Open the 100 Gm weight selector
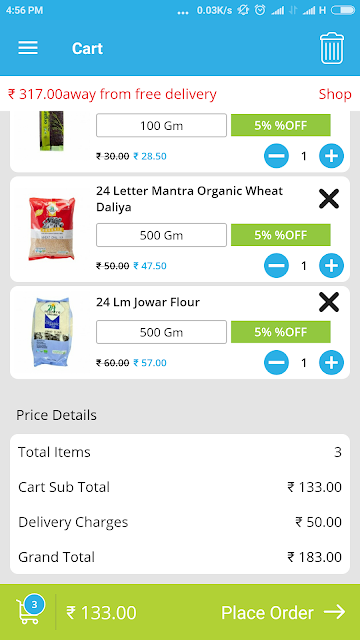The image size is (360, 640). 161,125
